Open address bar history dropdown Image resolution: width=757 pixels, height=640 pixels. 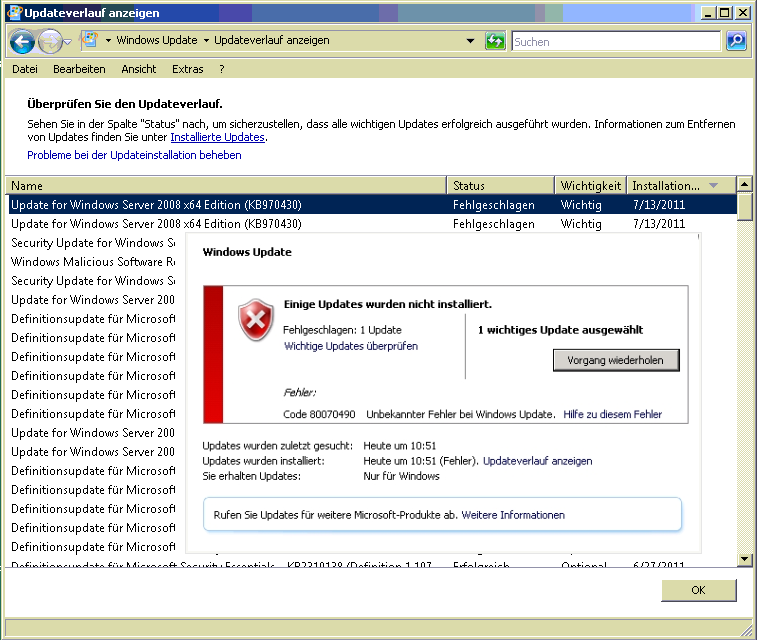pos(470,41)
